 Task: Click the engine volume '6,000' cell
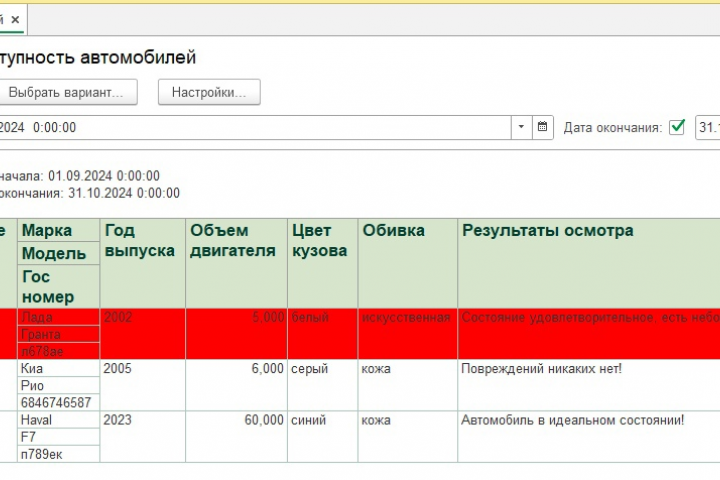236,385
